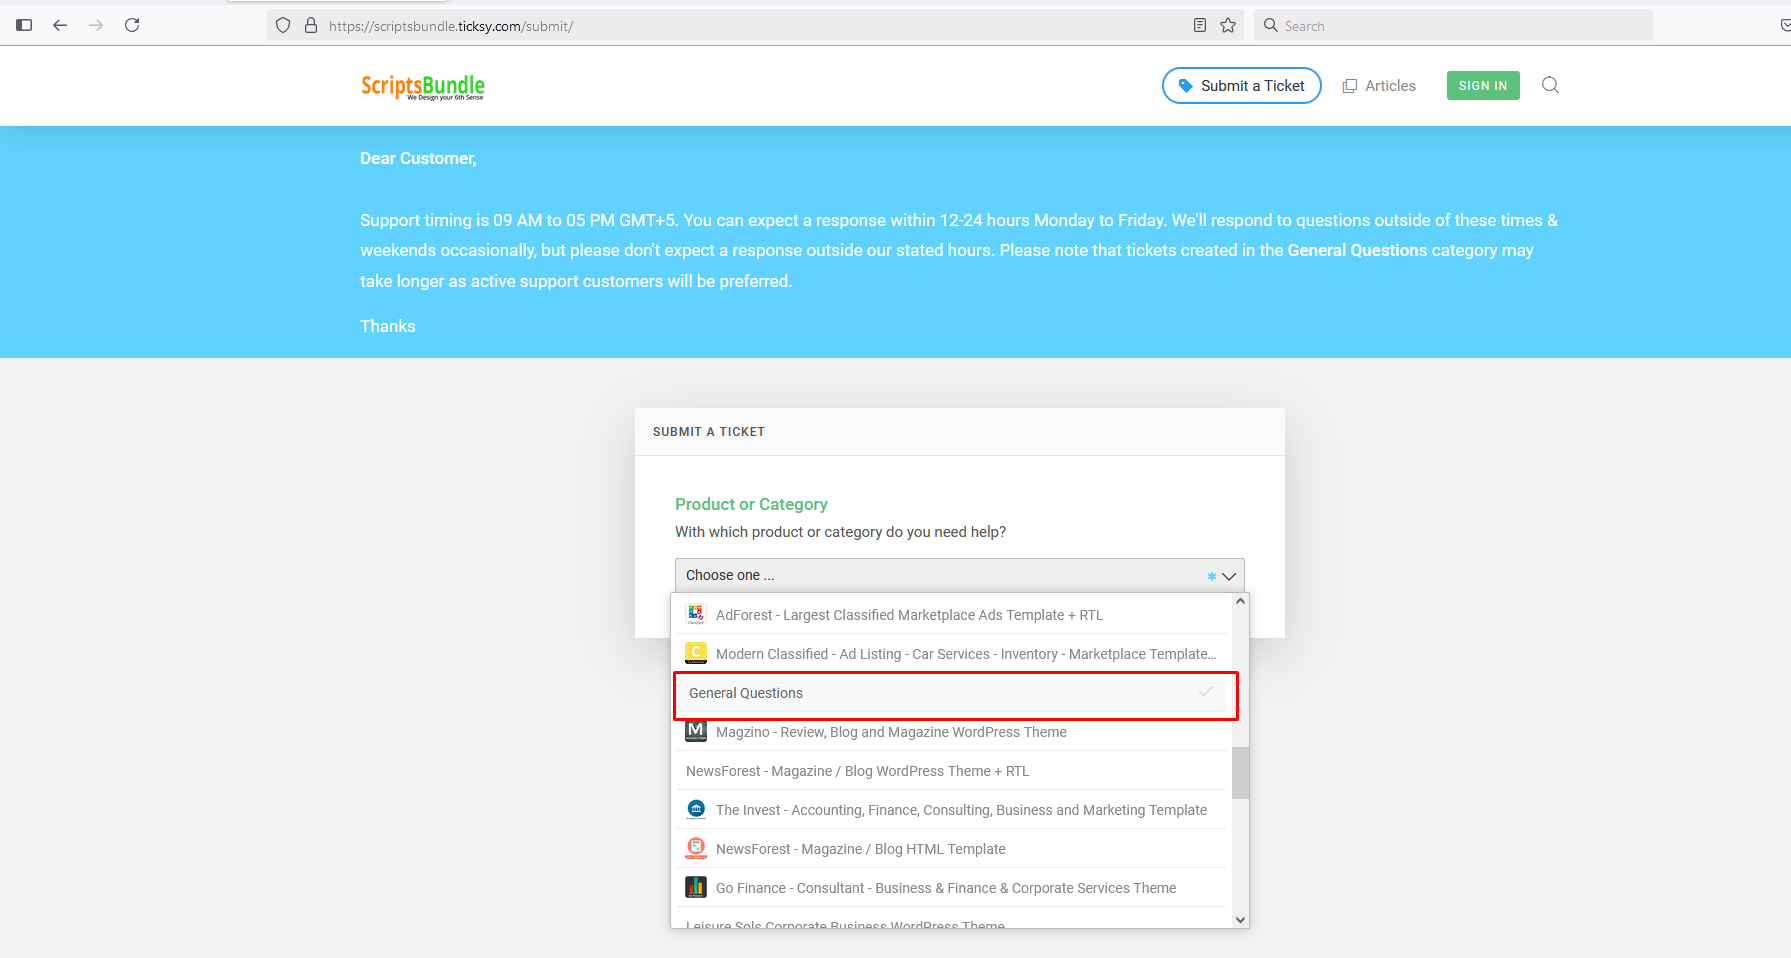1791x958 pixels.
Task: Toggle reader view icon in address bar
Action: point(1200,25)
